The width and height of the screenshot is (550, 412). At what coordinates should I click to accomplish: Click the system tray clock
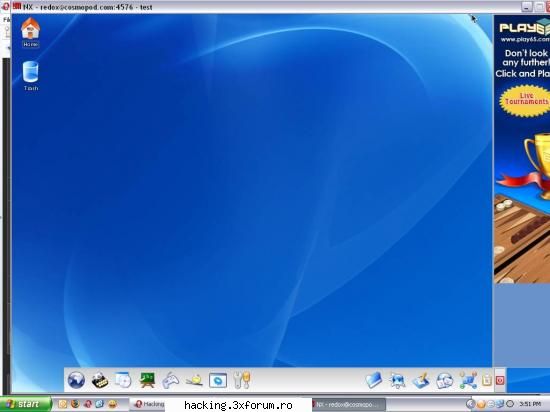click(x=530, y=404)
